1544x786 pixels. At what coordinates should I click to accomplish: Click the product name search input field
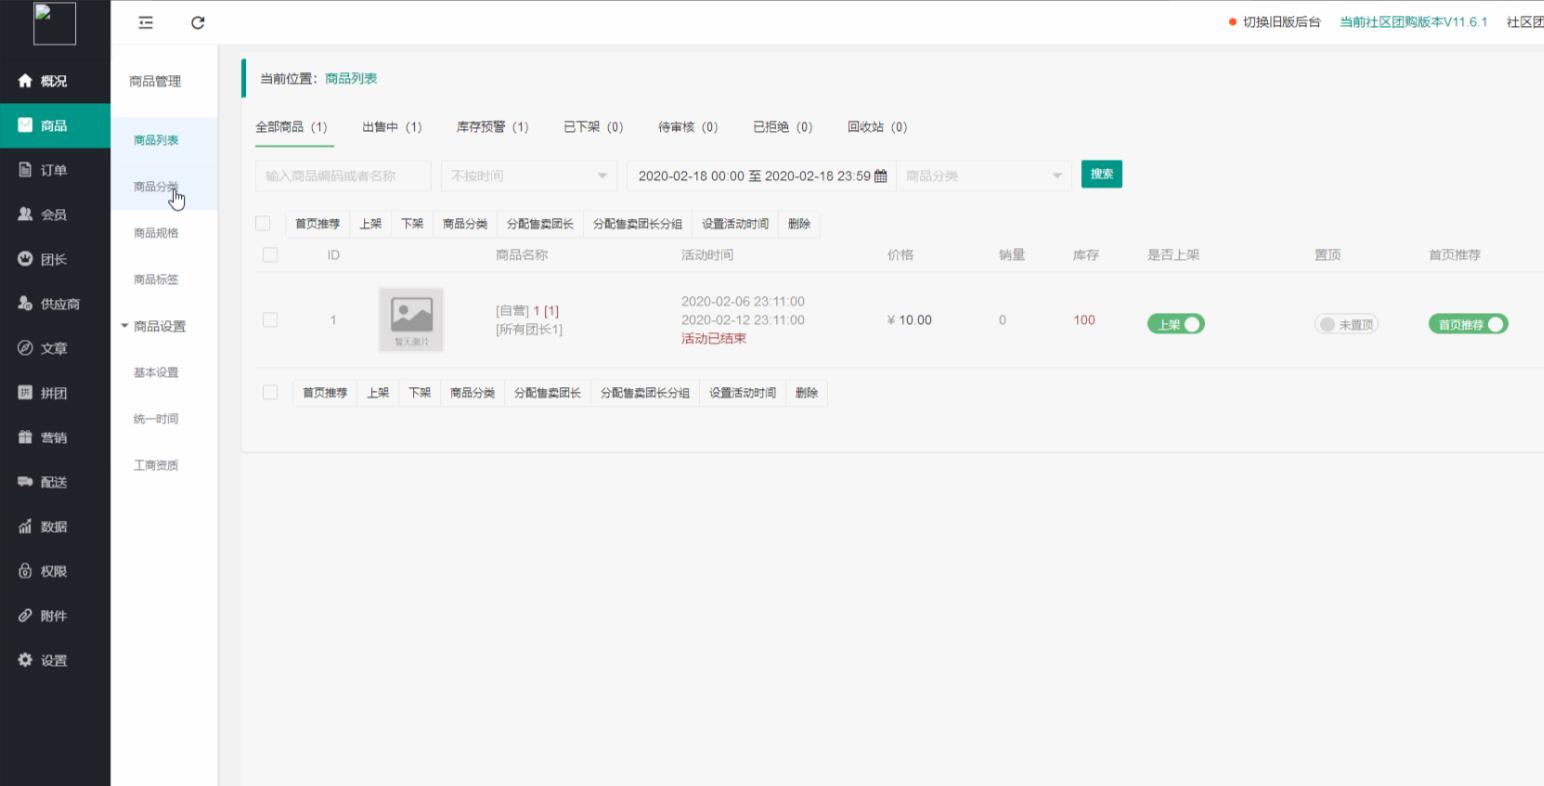343,176
